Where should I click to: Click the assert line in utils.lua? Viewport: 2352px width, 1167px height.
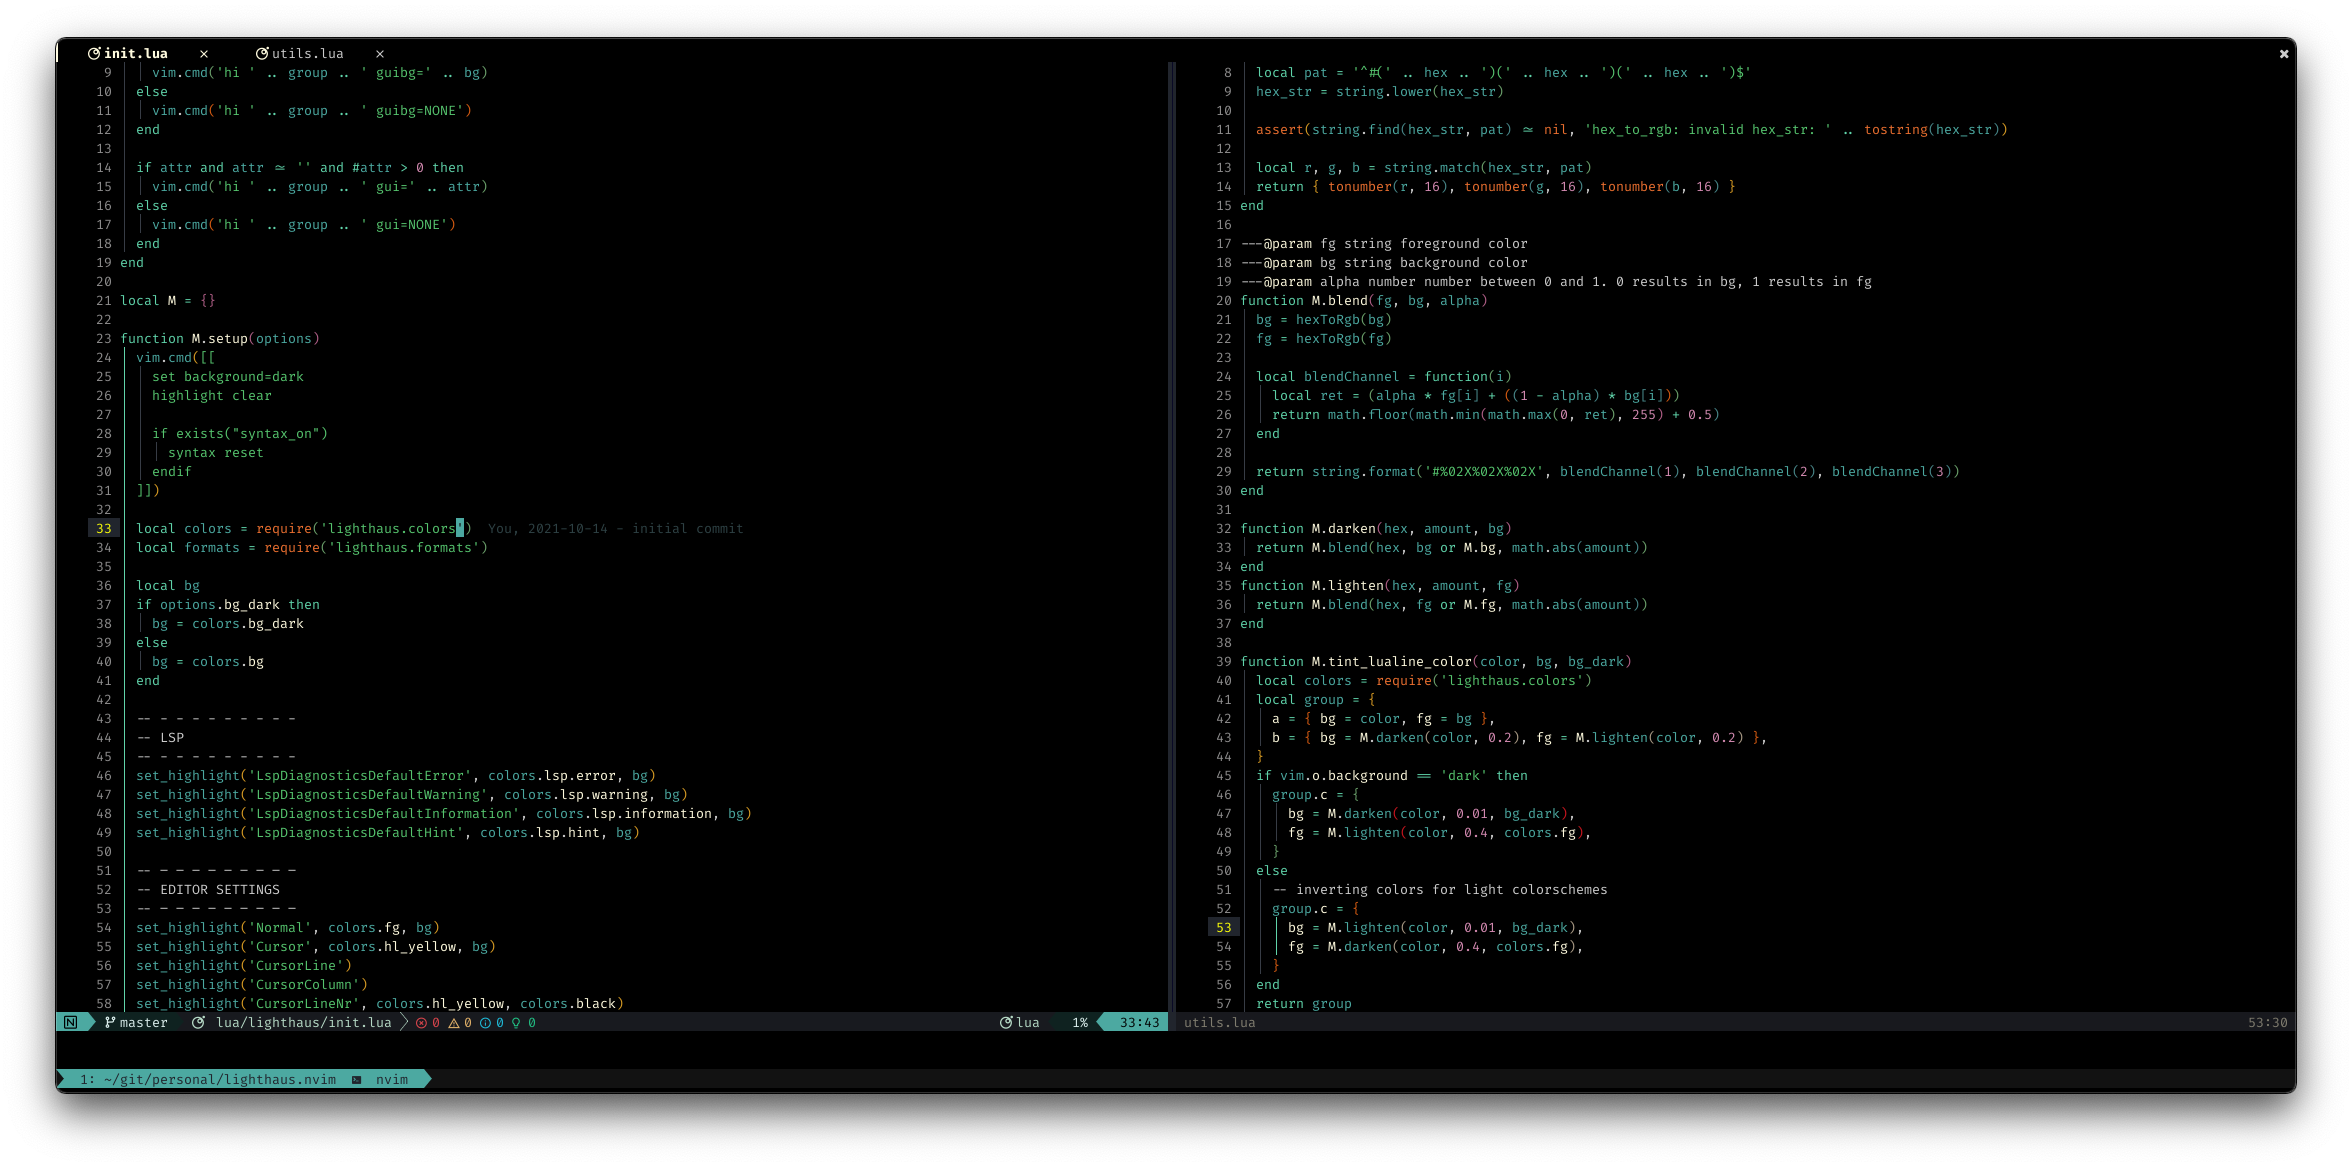pos(1632,129)
